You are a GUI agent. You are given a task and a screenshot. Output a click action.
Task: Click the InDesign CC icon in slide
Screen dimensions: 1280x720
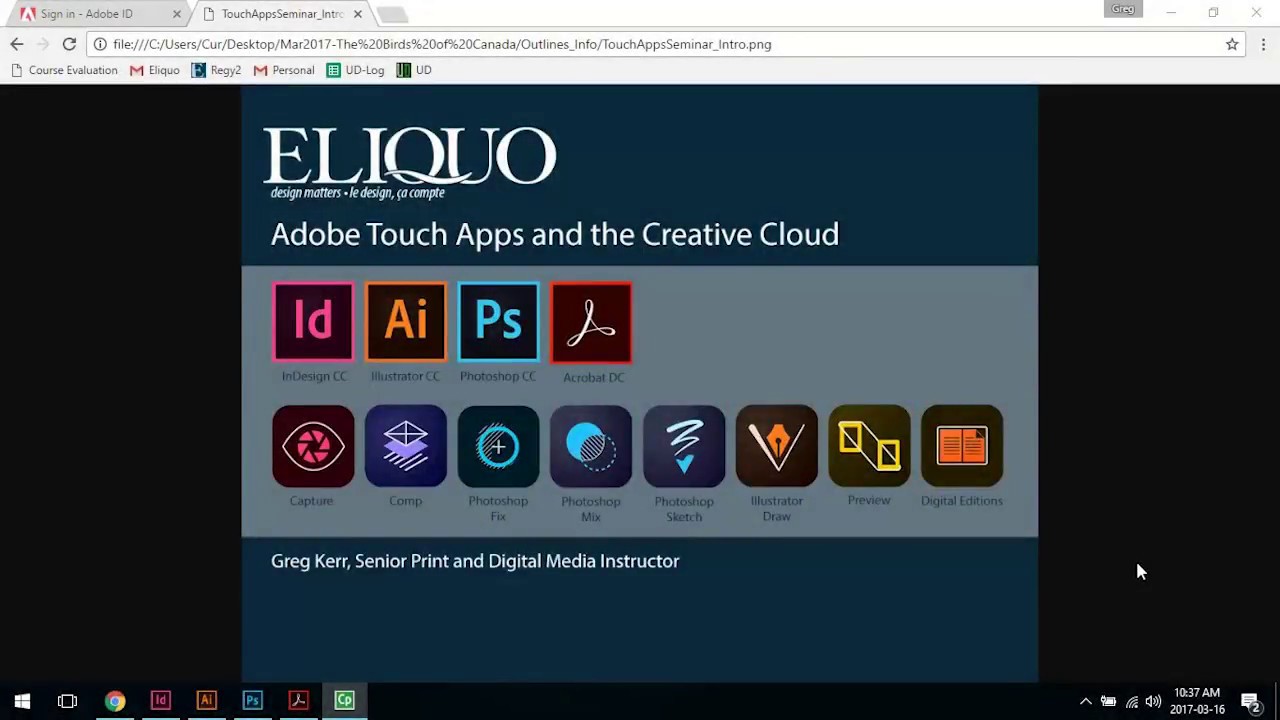point(313,321)
